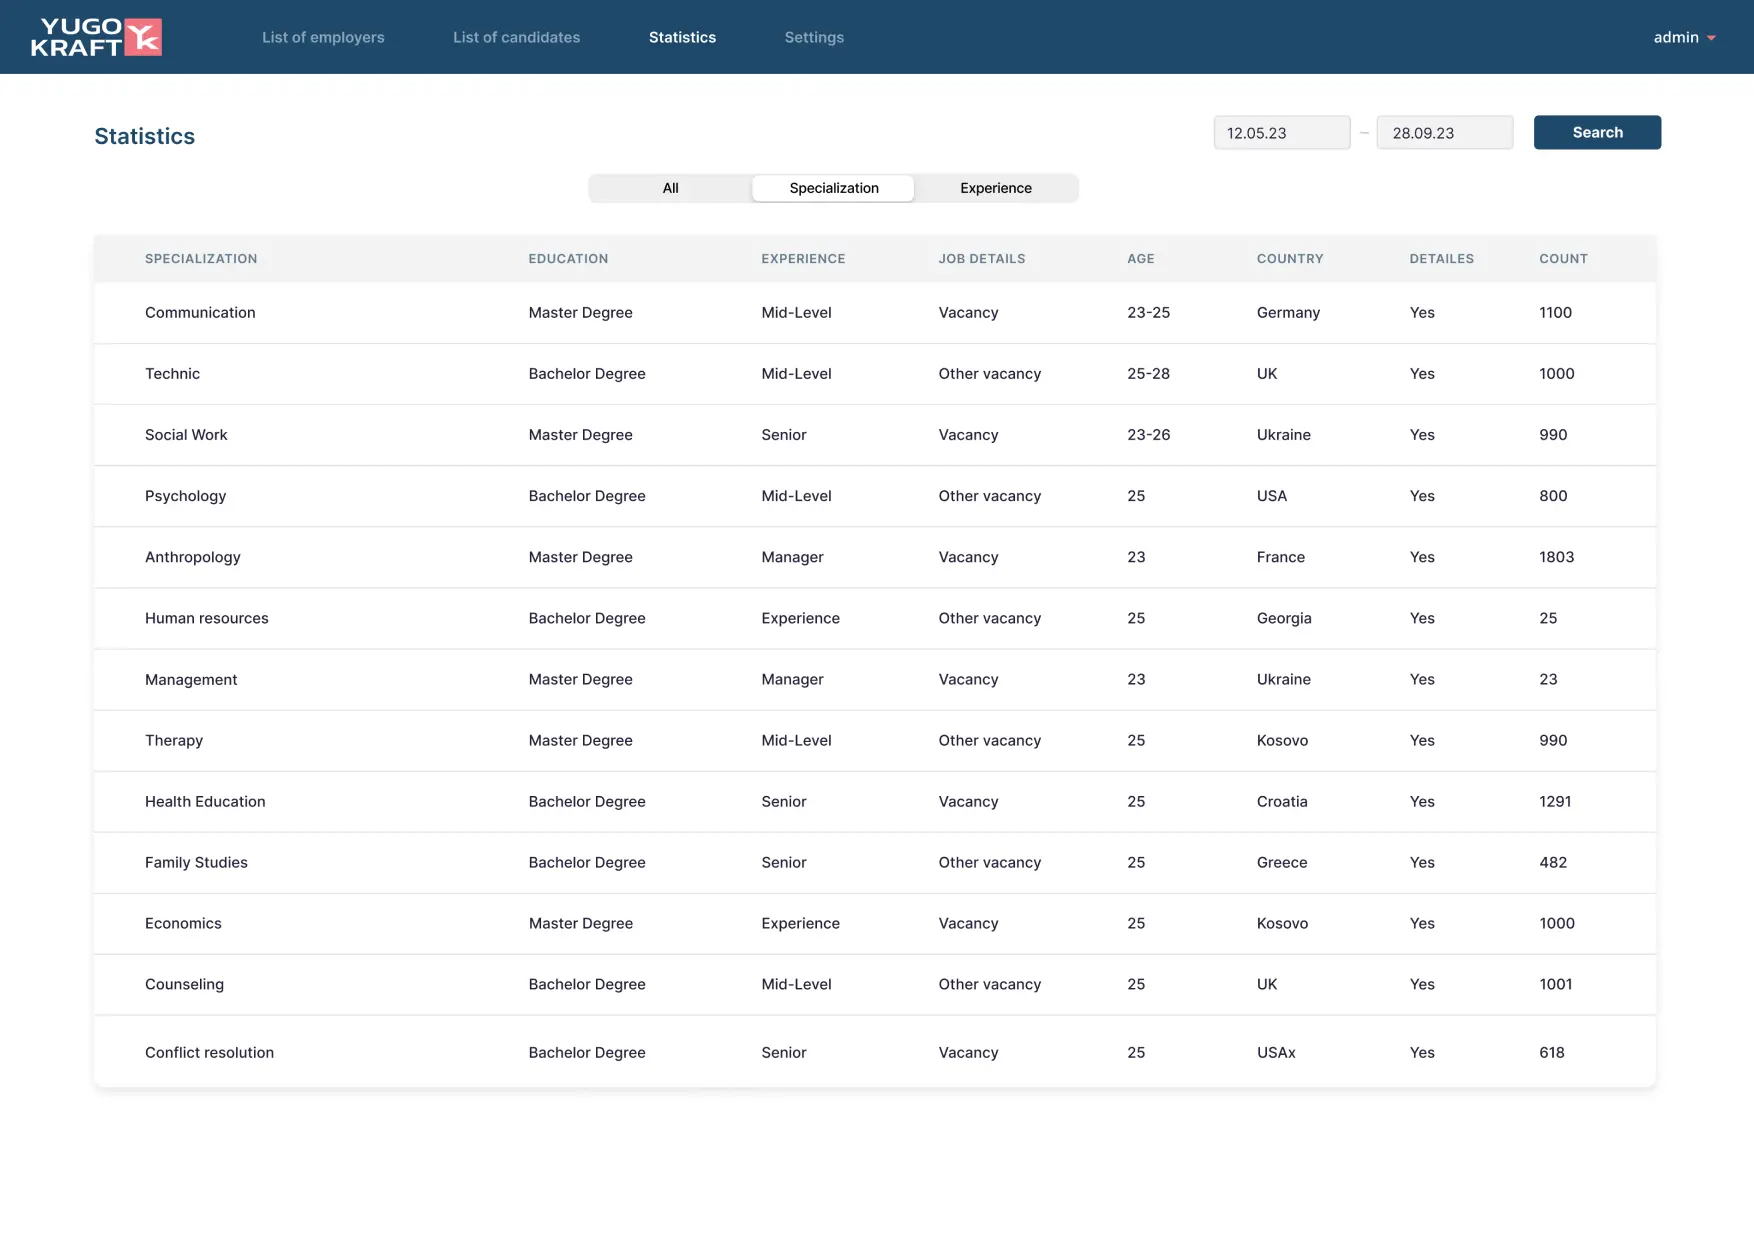Image resolution: width=1754 pixels, height=1234 pixels.
Task: Open the Anthropology specialization row
Action: 193,557
